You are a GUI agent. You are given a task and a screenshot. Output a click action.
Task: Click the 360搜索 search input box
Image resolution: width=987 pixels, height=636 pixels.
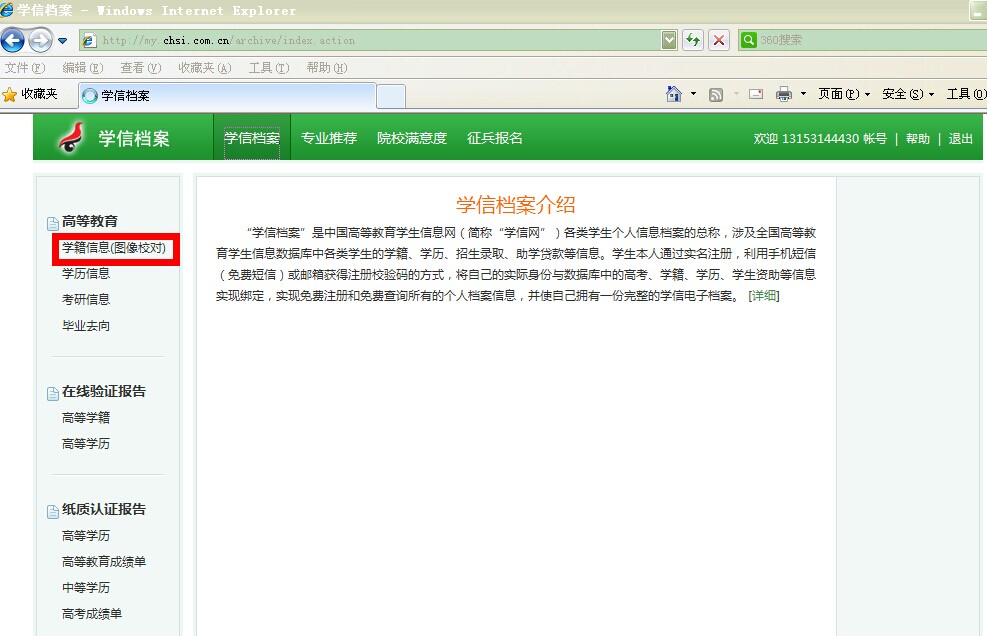pos(872,40)
